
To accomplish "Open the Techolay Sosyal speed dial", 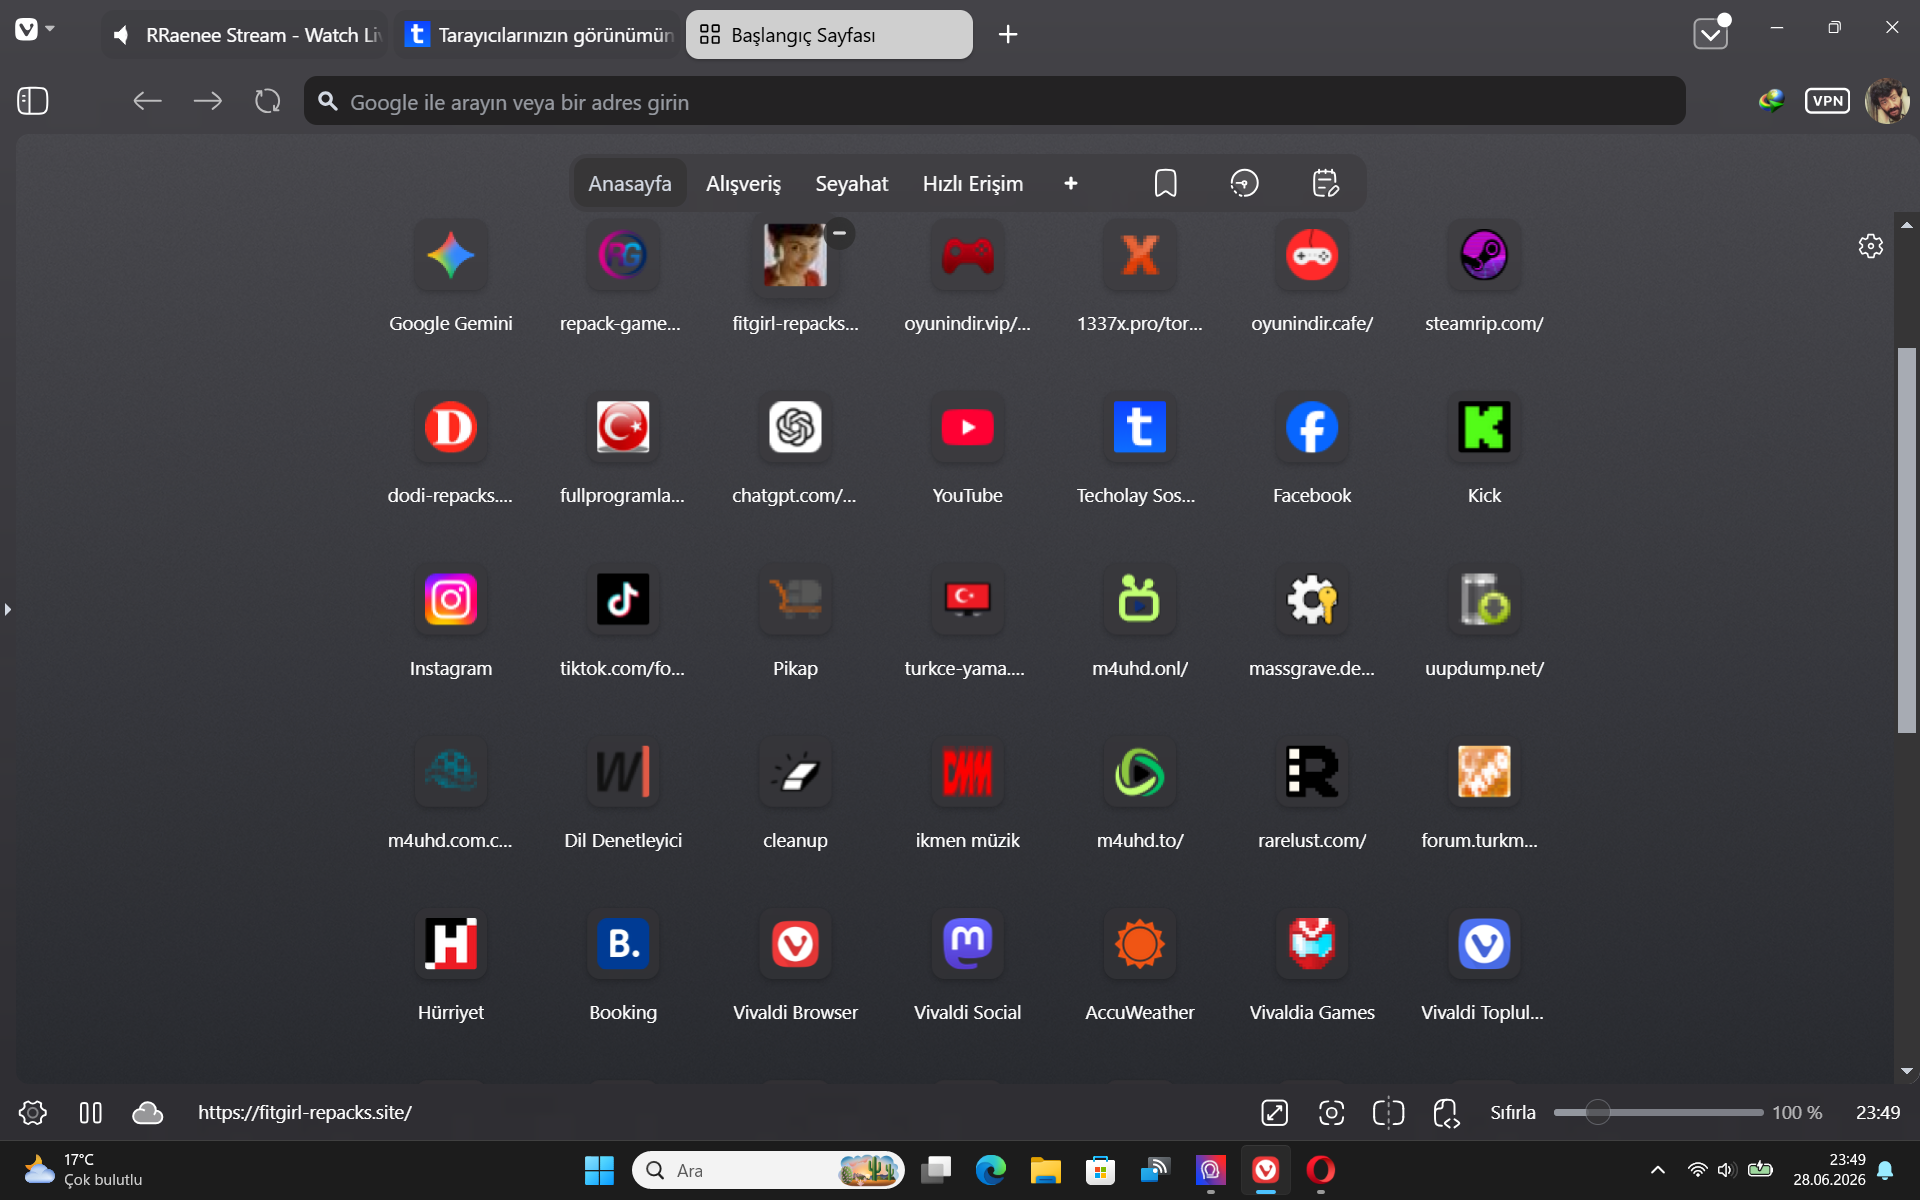I will [x=1139, y=428].
